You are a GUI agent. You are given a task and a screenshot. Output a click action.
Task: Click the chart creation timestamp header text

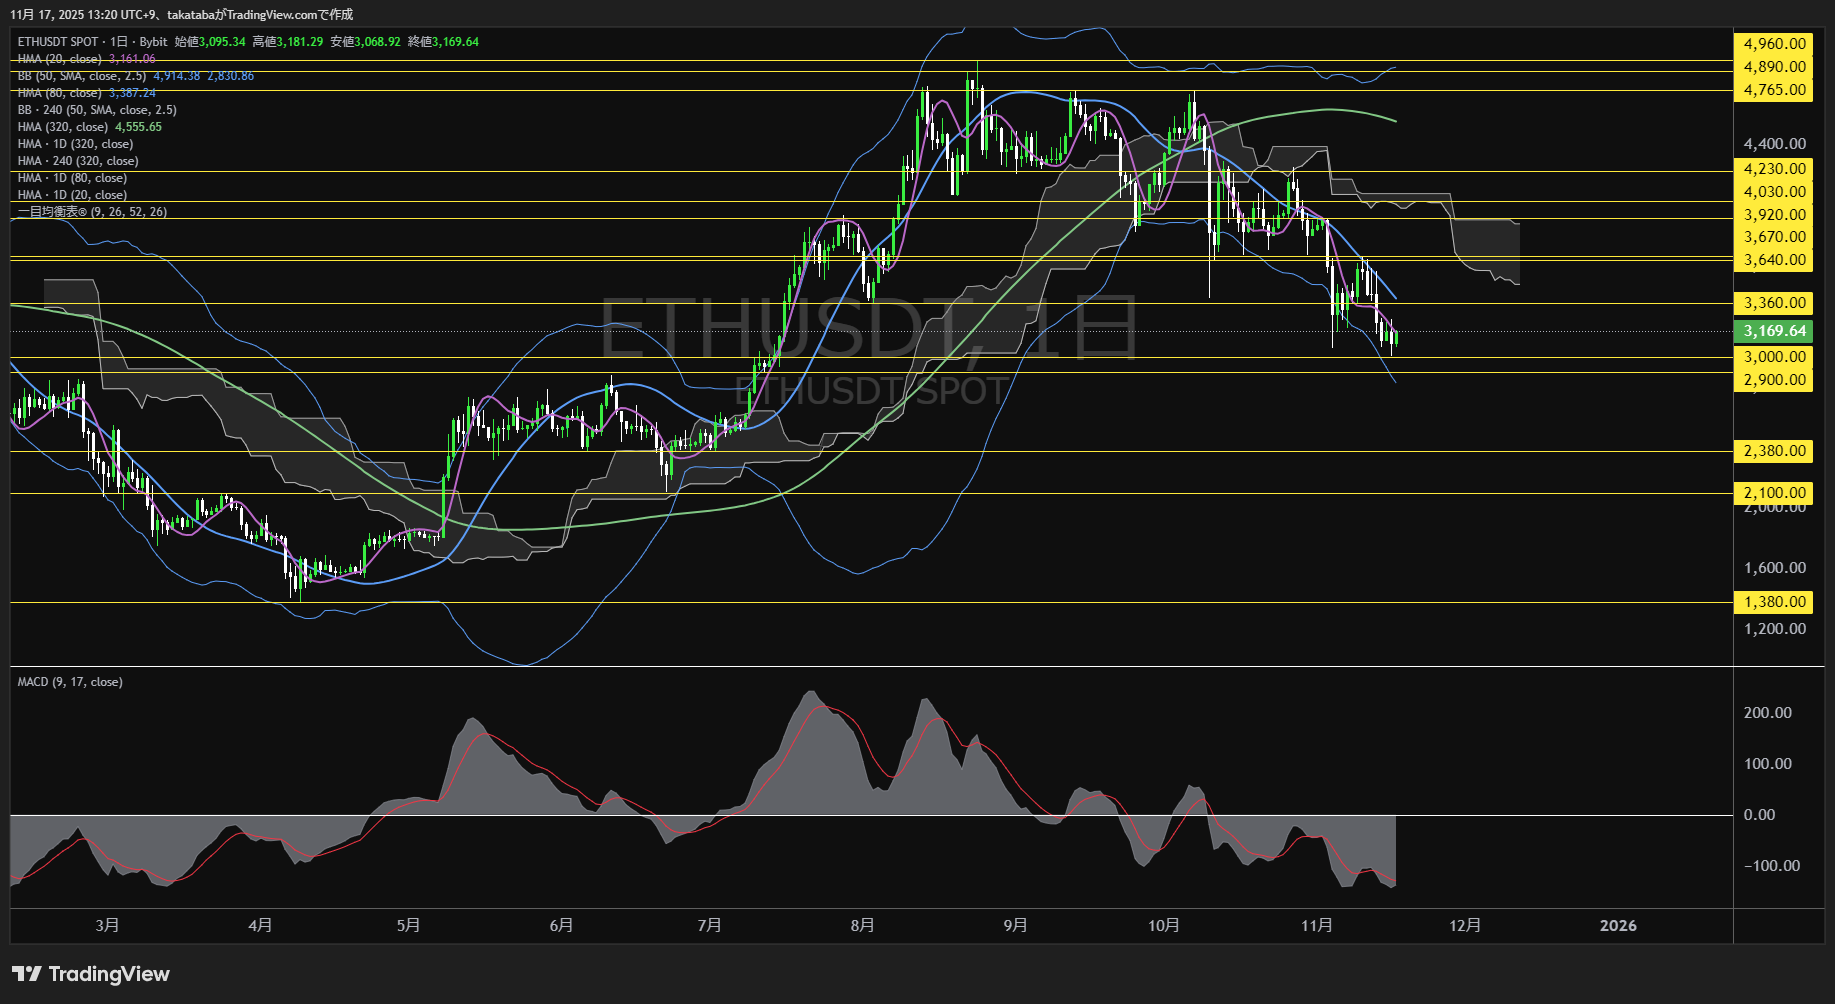181,14
